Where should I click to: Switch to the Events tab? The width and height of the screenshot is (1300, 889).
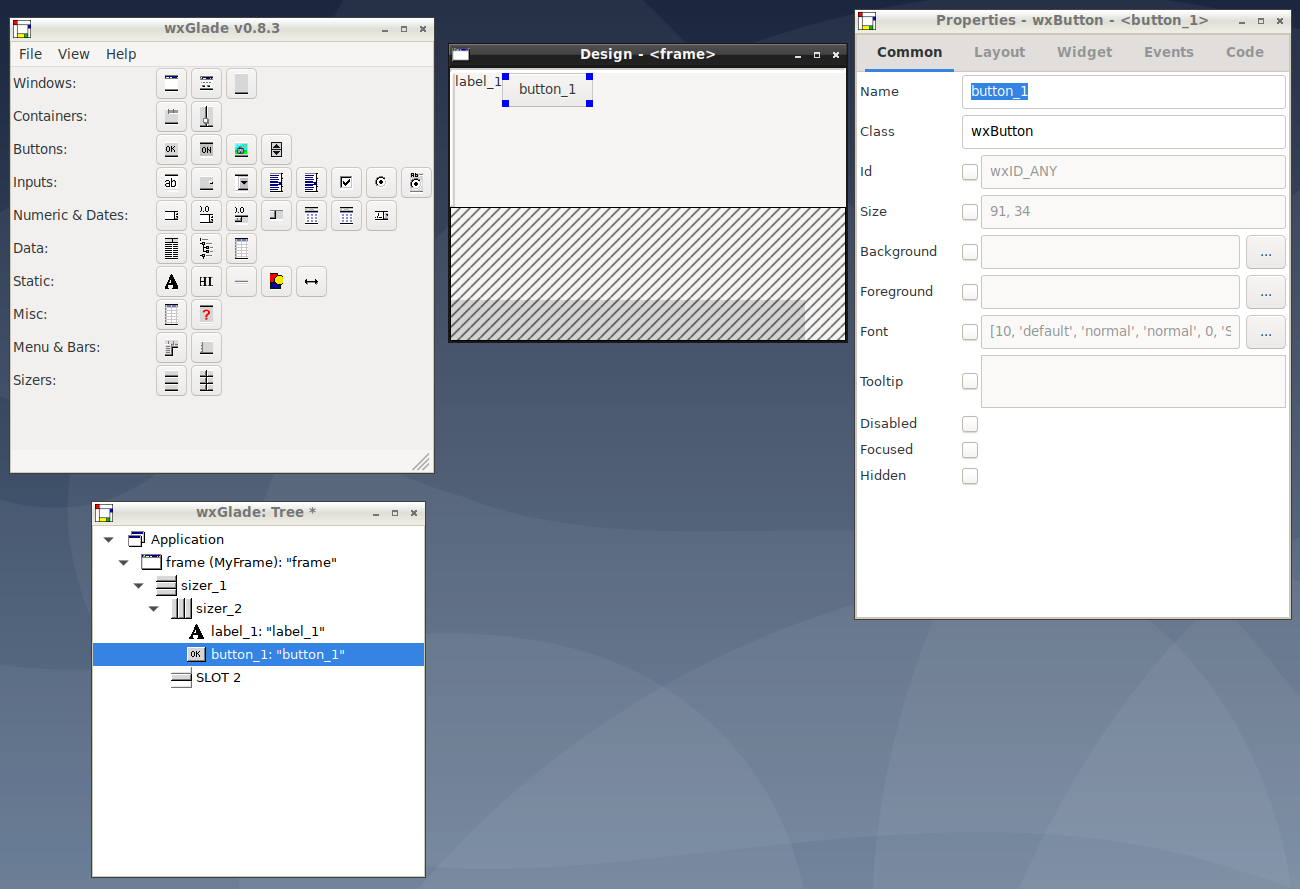(x=1169, y=52)
